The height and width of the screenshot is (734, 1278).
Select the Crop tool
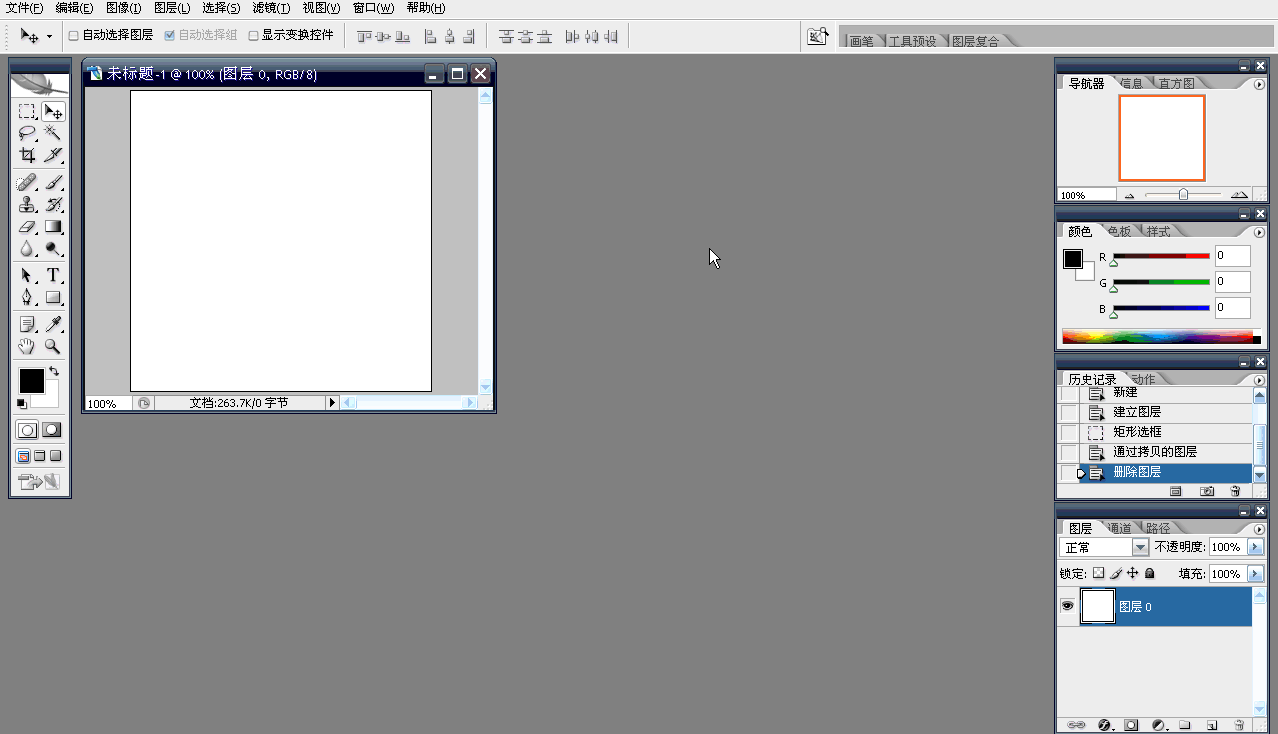[x=27, y=155]
